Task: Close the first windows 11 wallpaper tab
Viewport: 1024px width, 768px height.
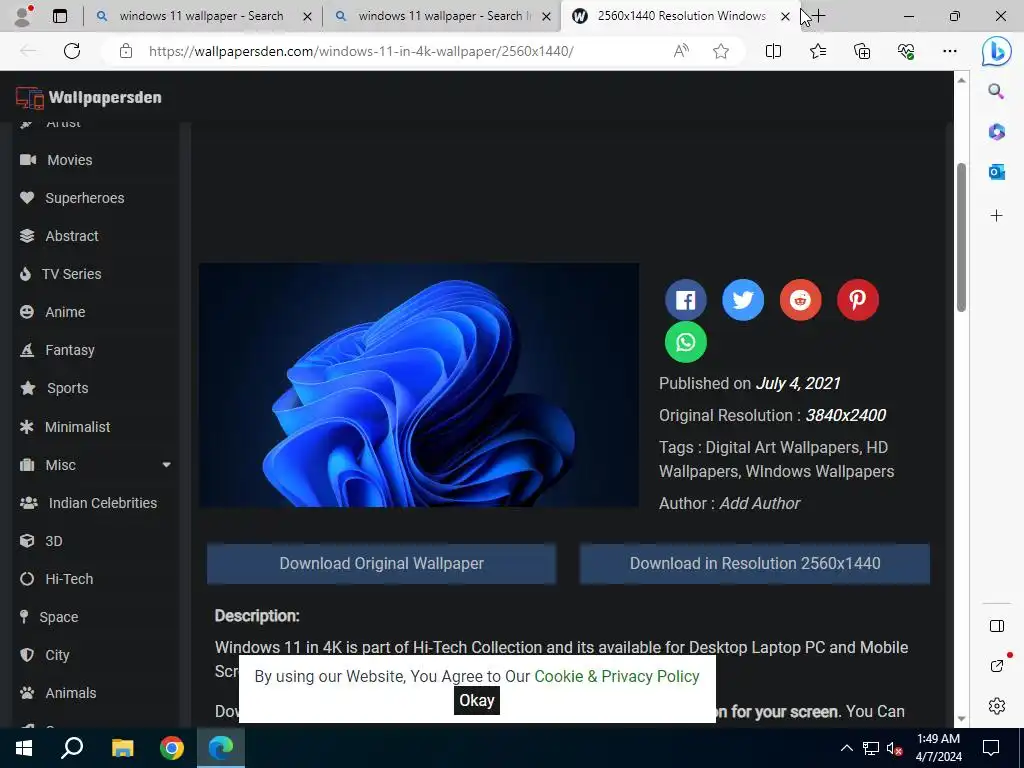Action: (308, 16)
